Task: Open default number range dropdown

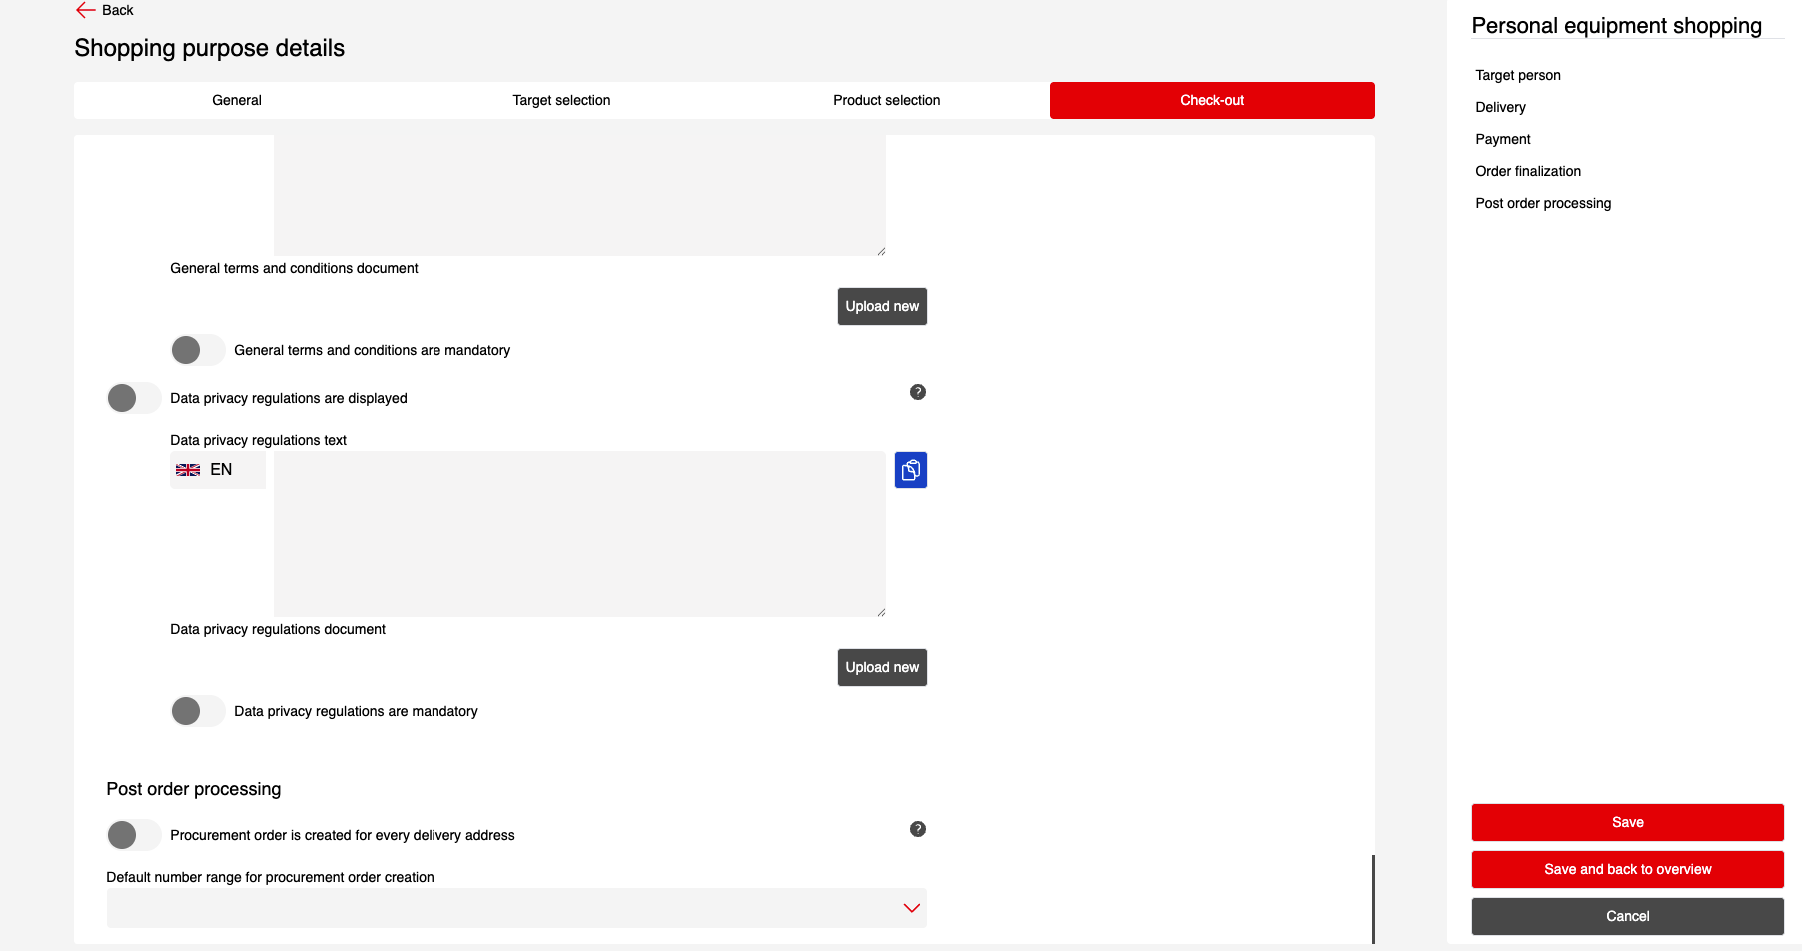Action: click(516, 908)
